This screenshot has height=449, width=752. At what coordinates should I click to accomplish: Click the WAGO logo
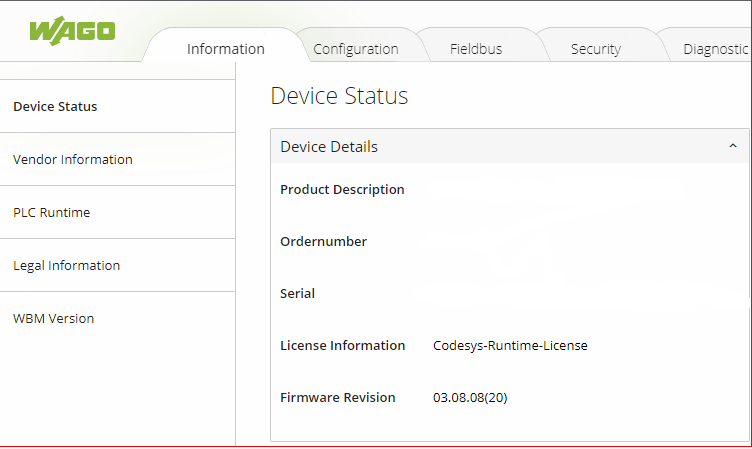point(72,30)
